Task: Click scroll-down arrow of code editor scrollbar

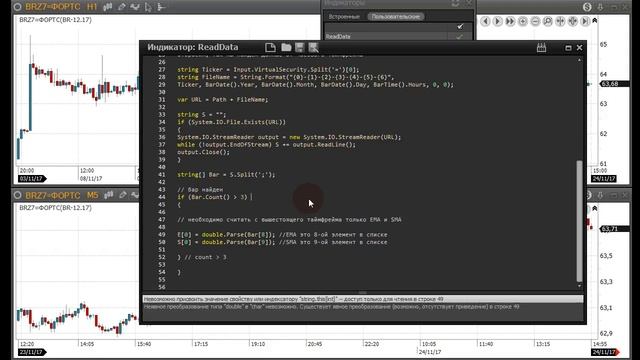Action: point(579,286)
